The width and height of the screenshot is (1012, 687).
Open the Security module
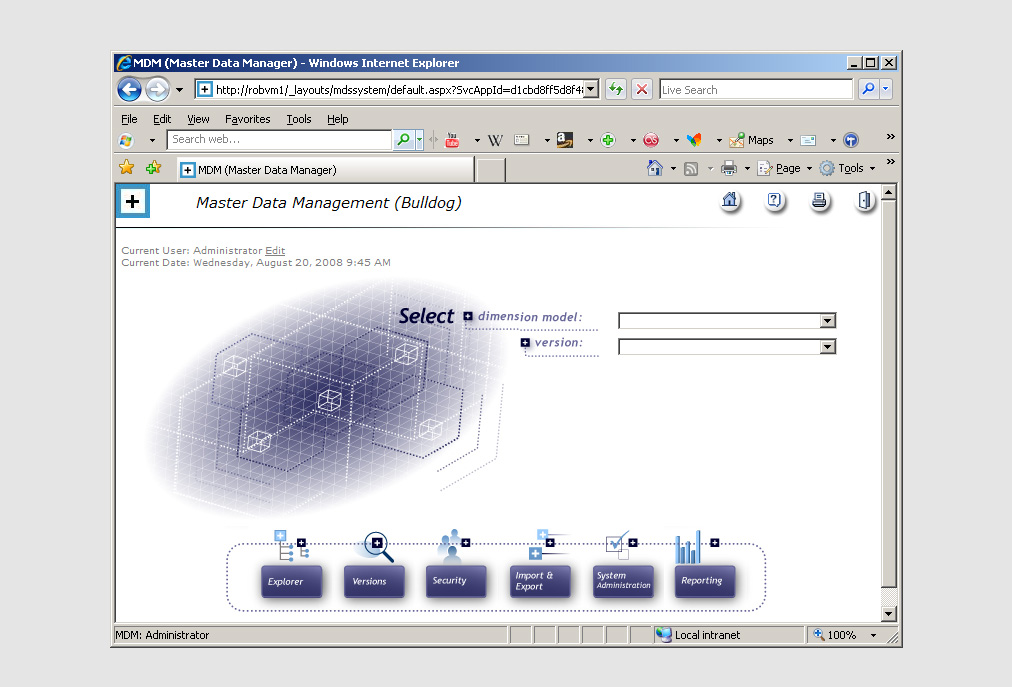pyautogui.click(x=456, y=581)
